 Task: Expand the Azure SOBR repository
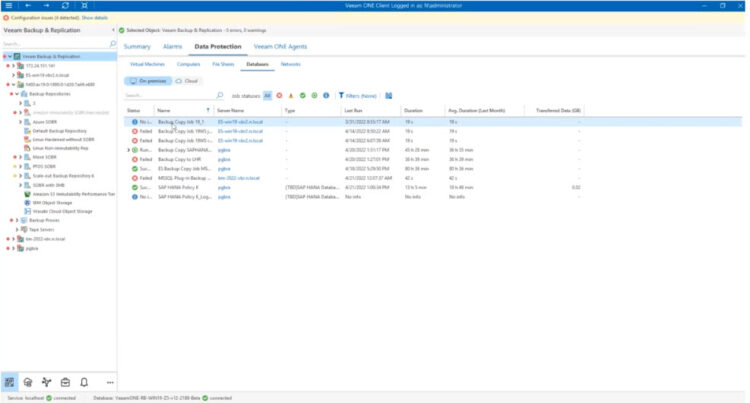click(21, 122)
